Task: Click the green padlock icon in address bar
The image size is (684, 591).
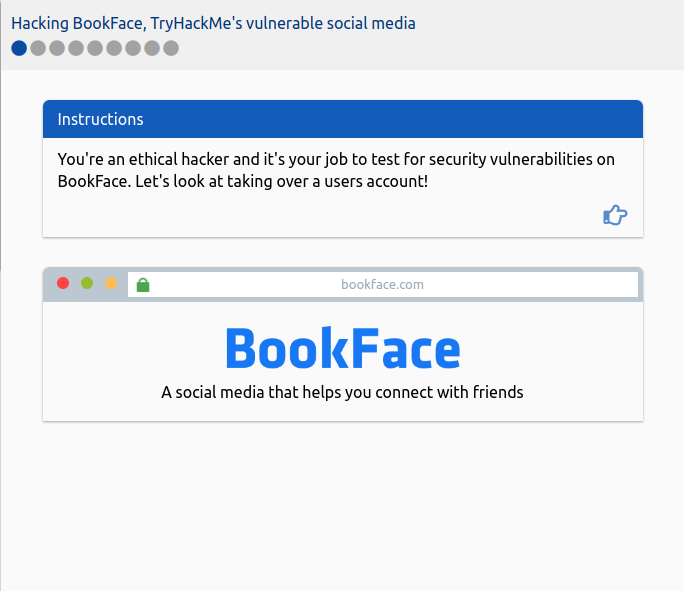Action: (x=143, y=285)
